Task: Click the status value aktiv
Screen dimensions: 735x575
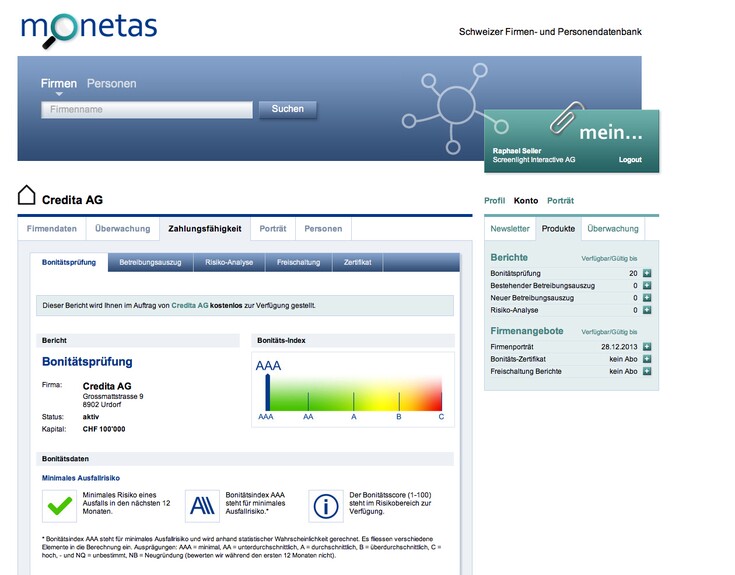Action: pos(91,417)
